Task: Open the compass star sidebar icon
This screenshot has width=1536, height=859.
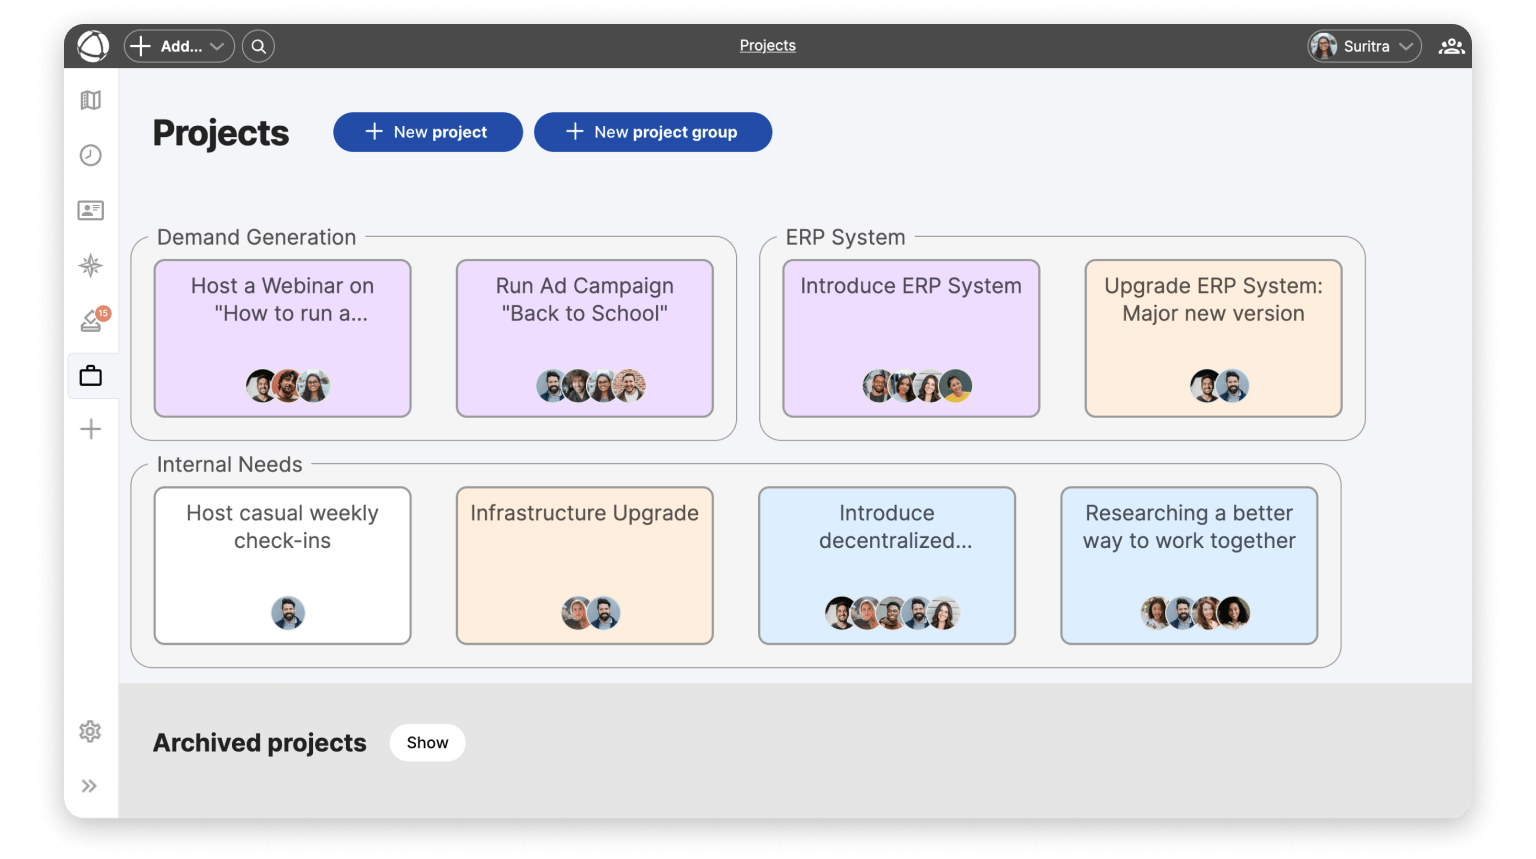Action: 91,265
